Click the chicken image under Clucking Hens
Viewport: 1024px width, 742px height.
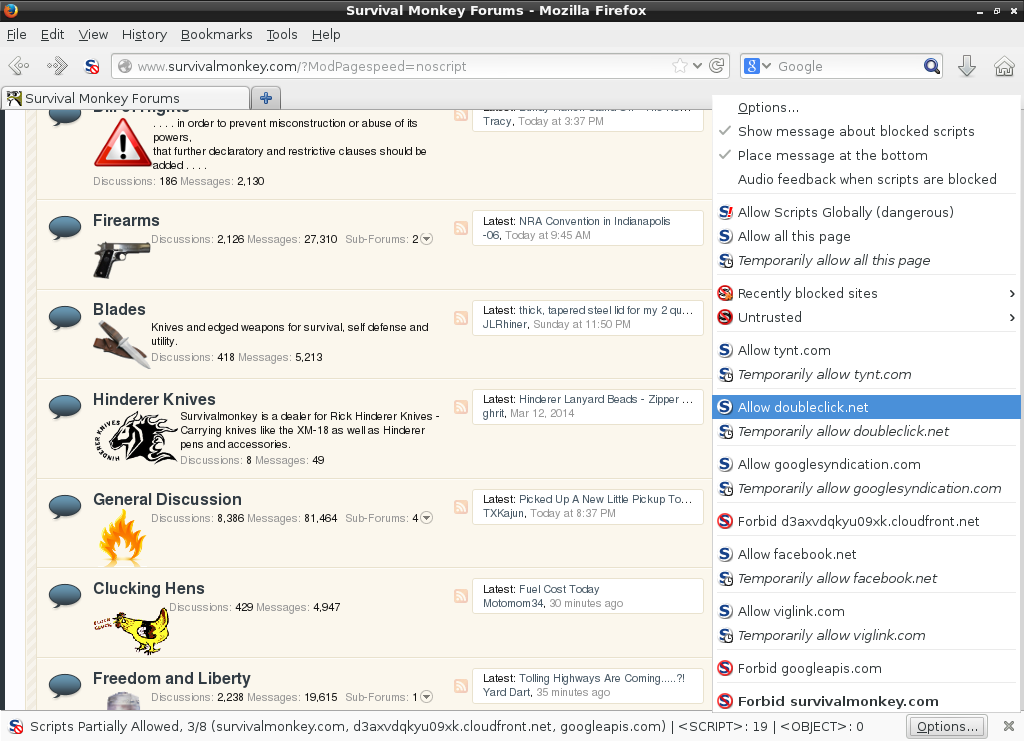133,630
